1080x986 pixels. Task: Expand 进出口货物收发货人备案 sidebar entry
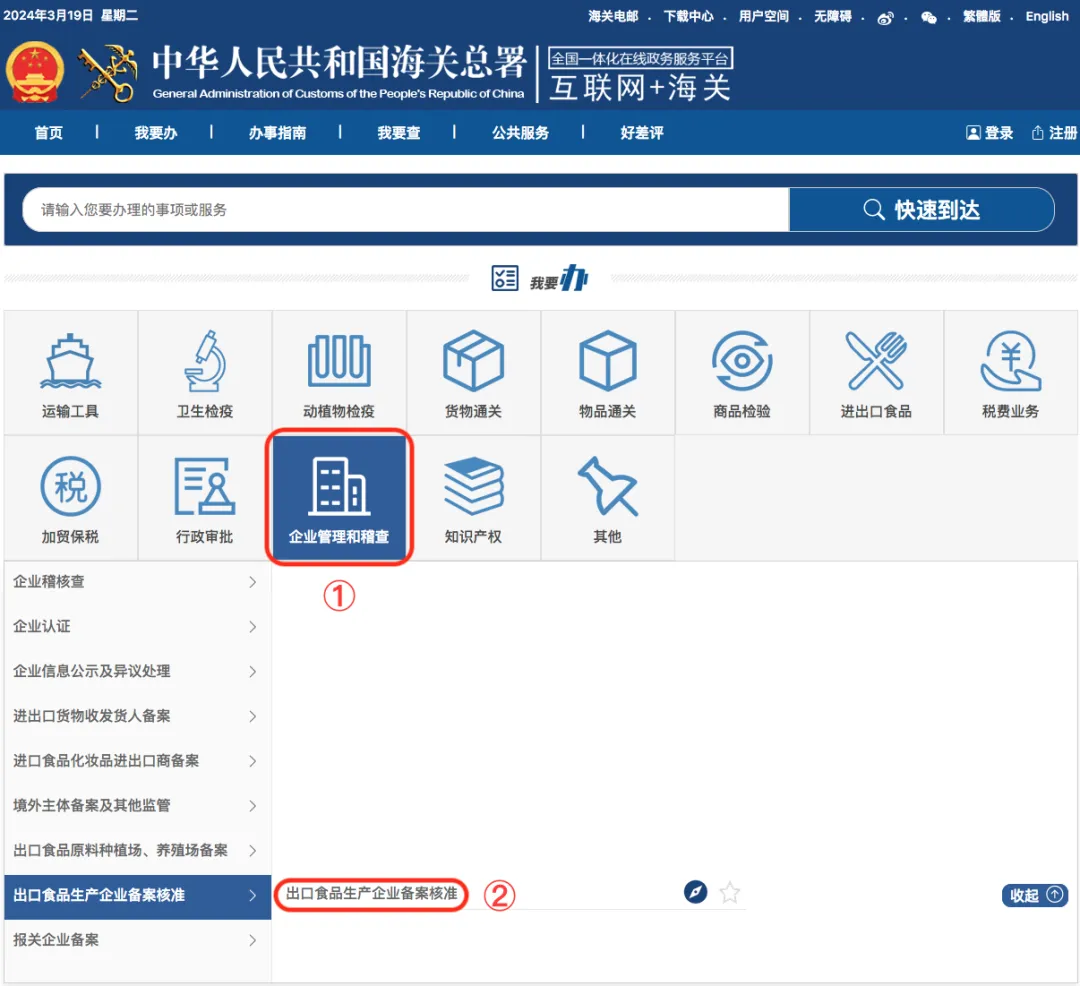click(138, 716)
